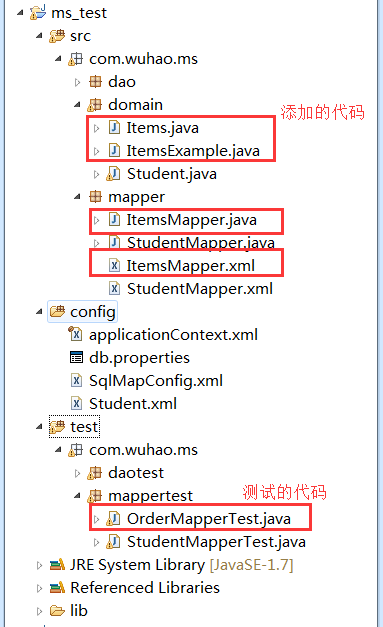
Task: Collapse the domain package
Action: pos(78,105)
